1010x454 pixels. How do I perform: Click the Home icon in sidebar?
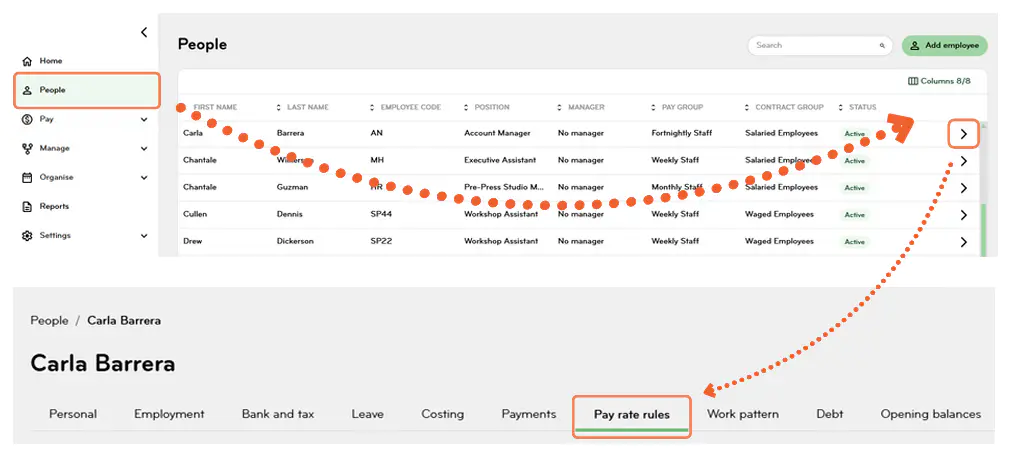[x=27, y=61]
